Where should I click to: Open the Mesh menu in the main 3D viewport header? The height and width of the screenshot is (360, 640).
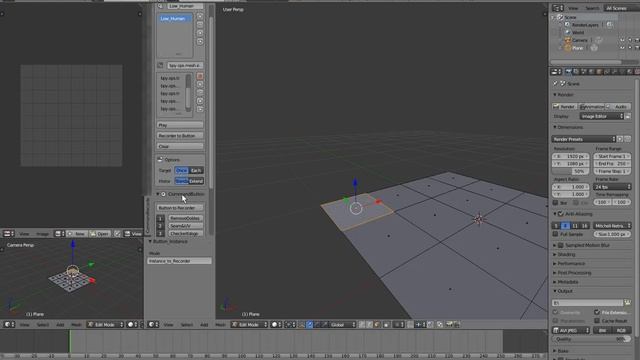point(220,325)
